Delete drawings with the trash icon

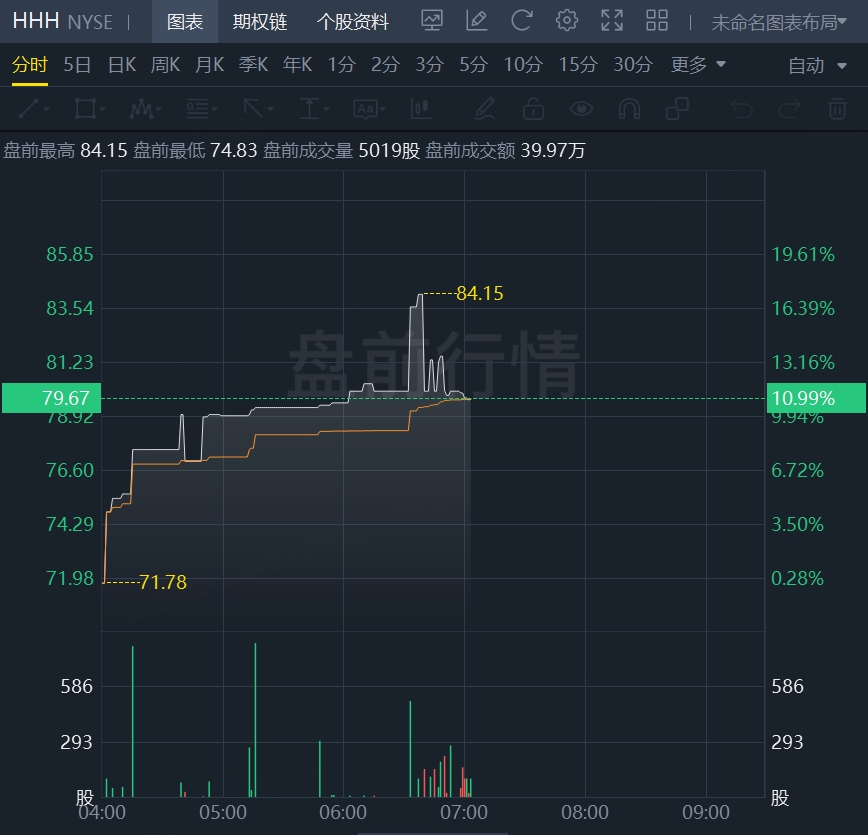(x=837, y=109)
